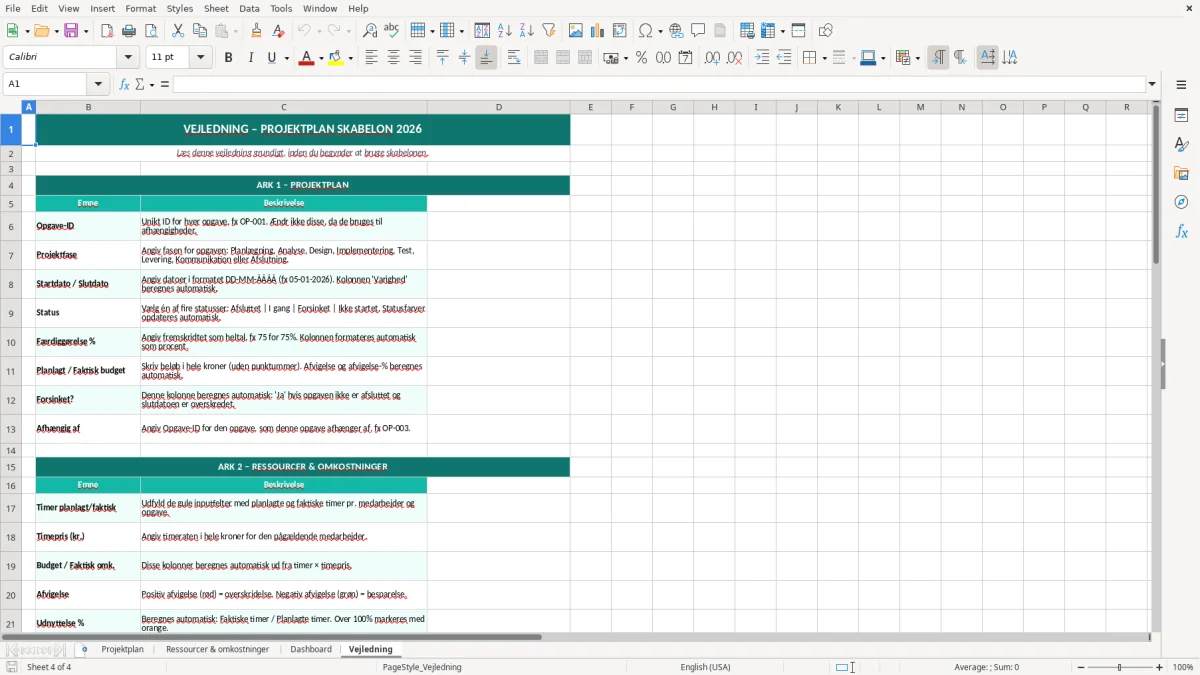Expand the Name Box dropdown
The height and width of the screenshot is (675, 1200).
[98, 84]
